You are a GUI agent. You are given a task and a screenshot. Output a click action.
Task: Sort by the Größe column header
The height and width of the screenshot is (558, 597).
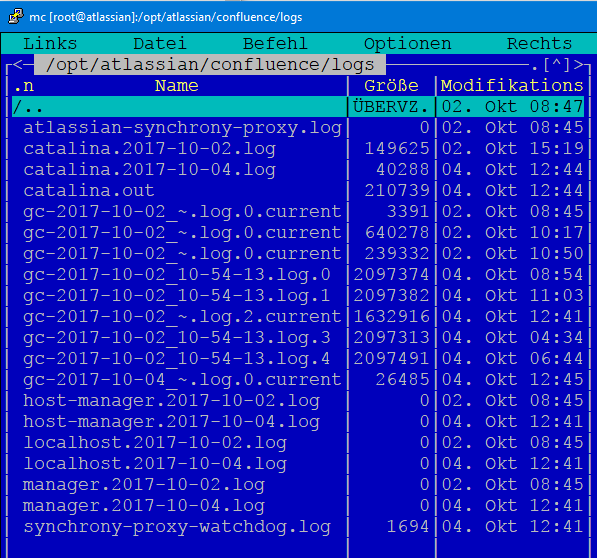point(391,86)
